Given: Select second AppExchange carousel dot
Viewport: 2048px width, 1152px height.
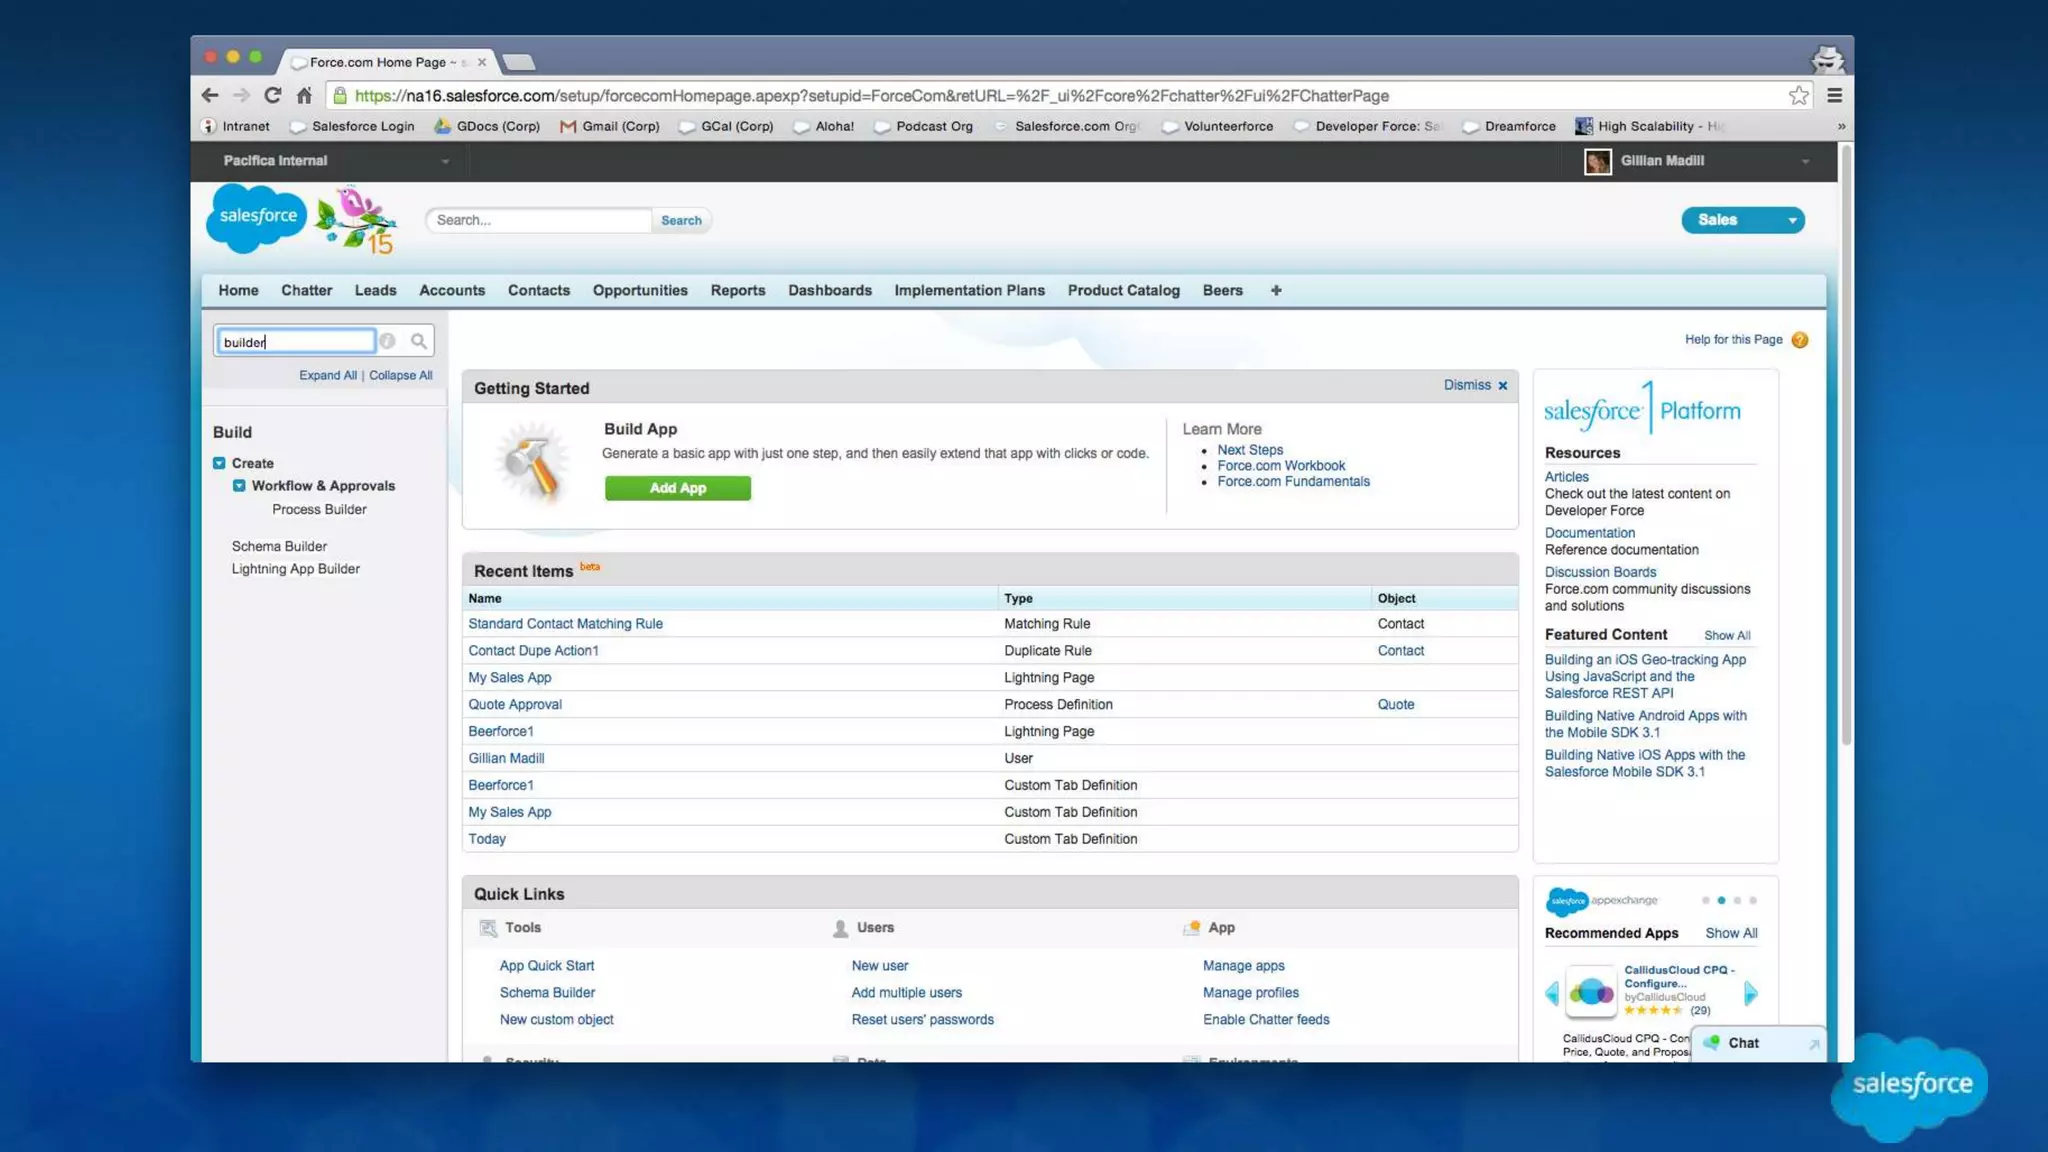Looking at the screenshot, I should (1721, 900).
